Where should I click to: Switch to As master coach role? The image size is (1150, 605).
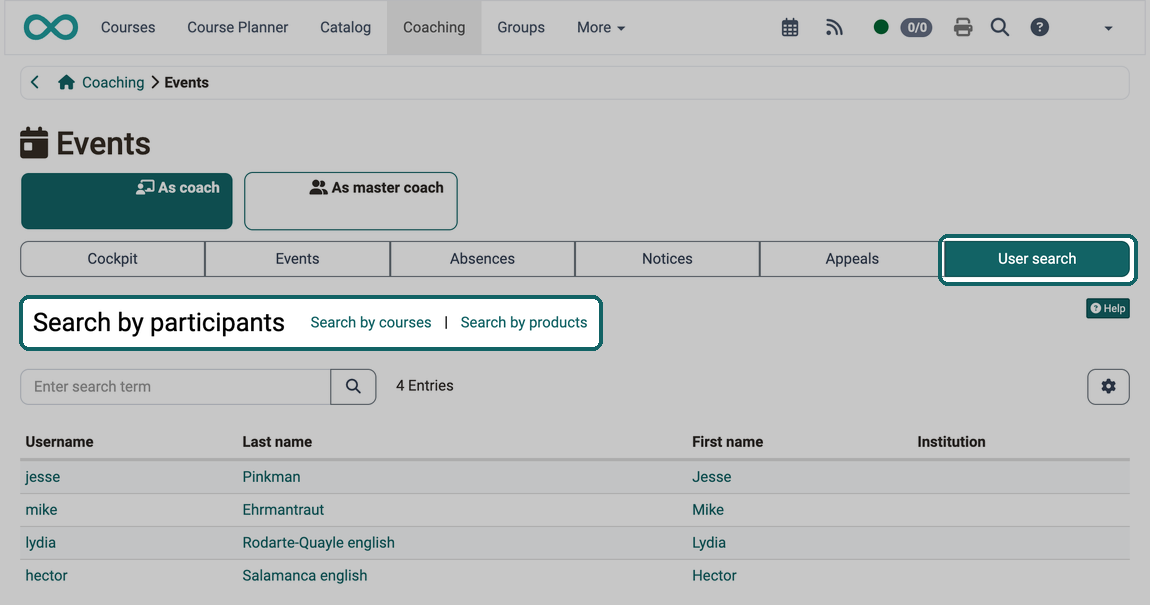(351, 201)
